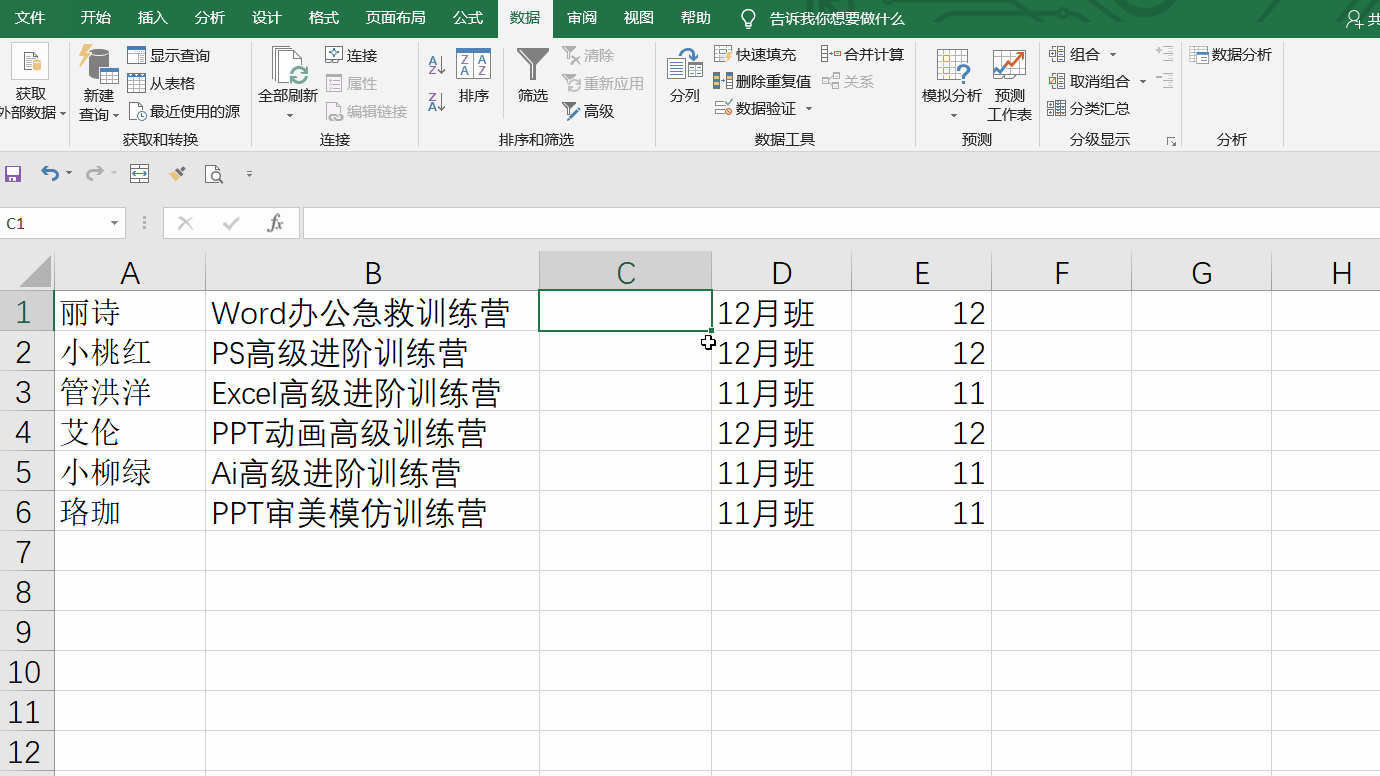Click 从表格 to query from table
Viewport: 1380px width, 776px height.
[x=170, y=82]
